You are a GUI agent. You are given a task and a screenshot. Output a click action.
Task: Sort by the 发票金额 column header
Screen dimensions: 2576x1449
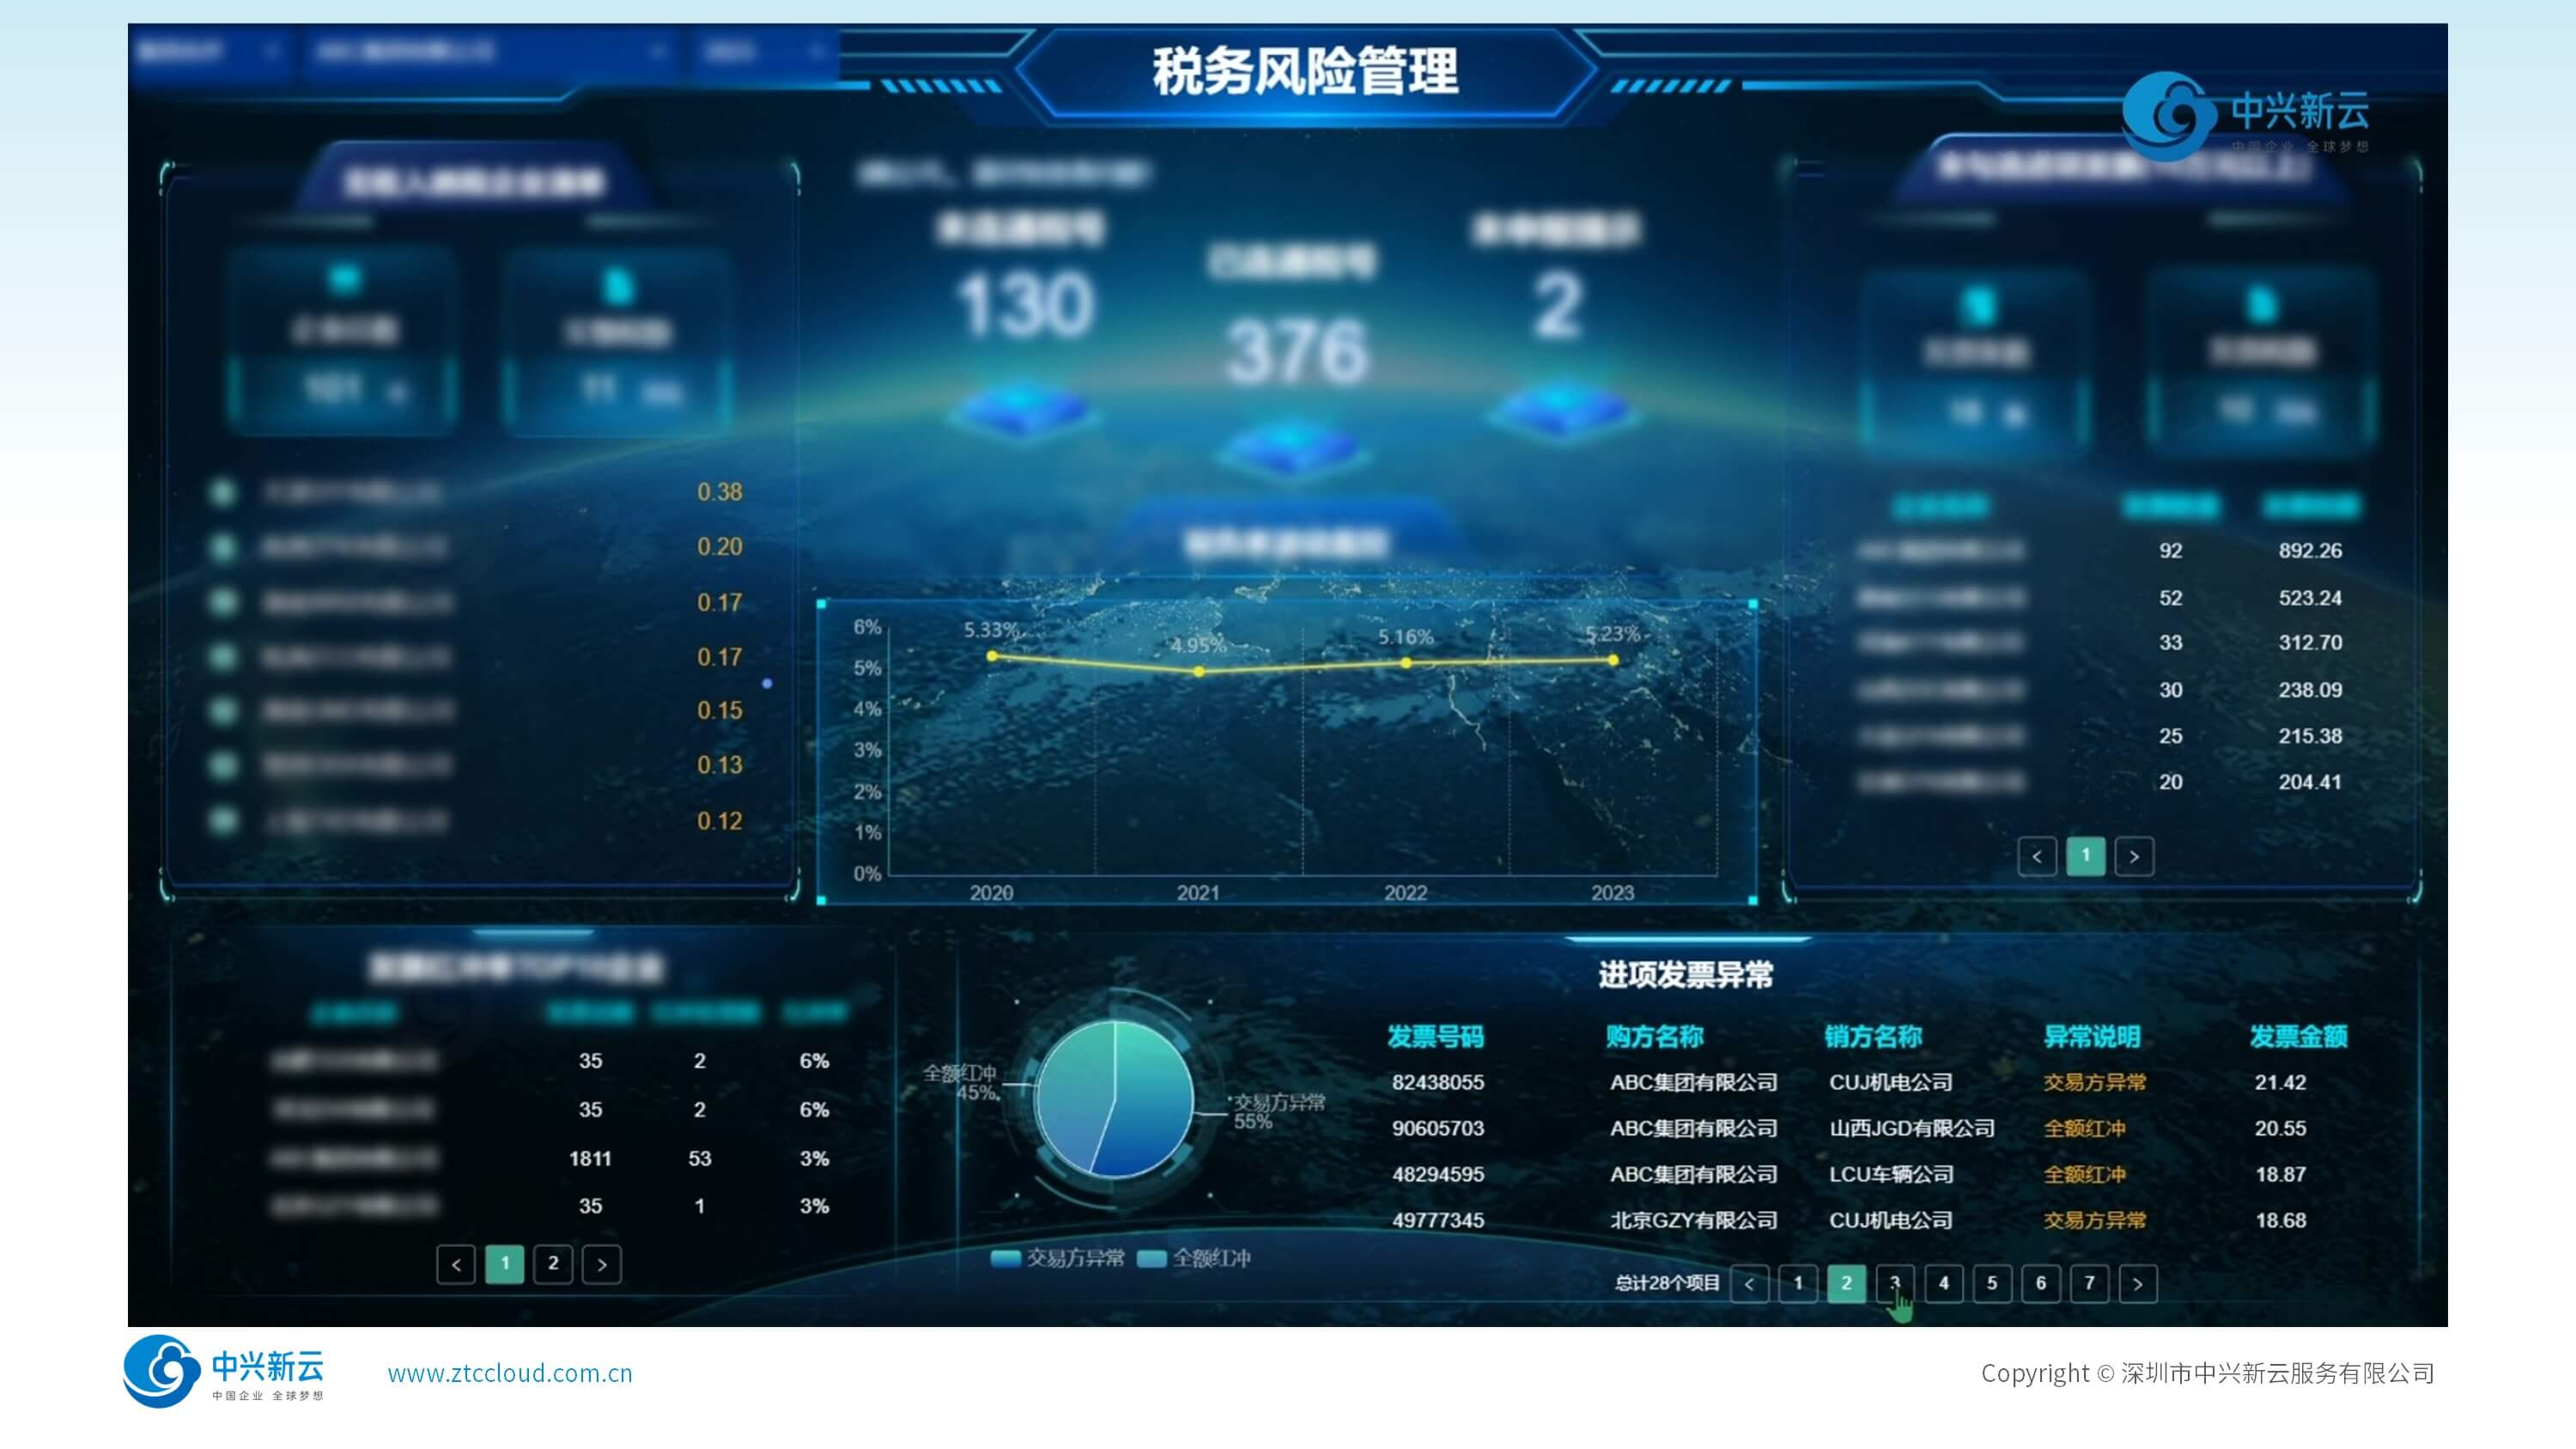pos(2299,1036)
